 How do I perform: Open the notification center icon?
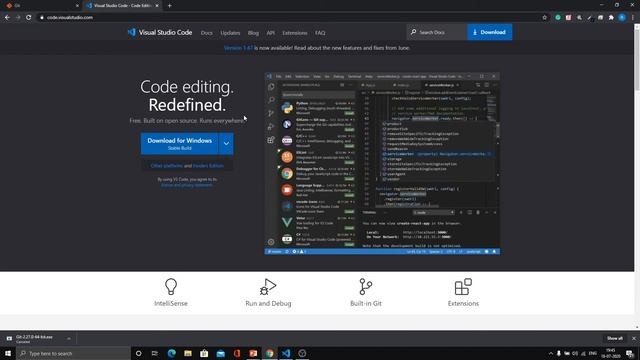[x=630, y=353]
